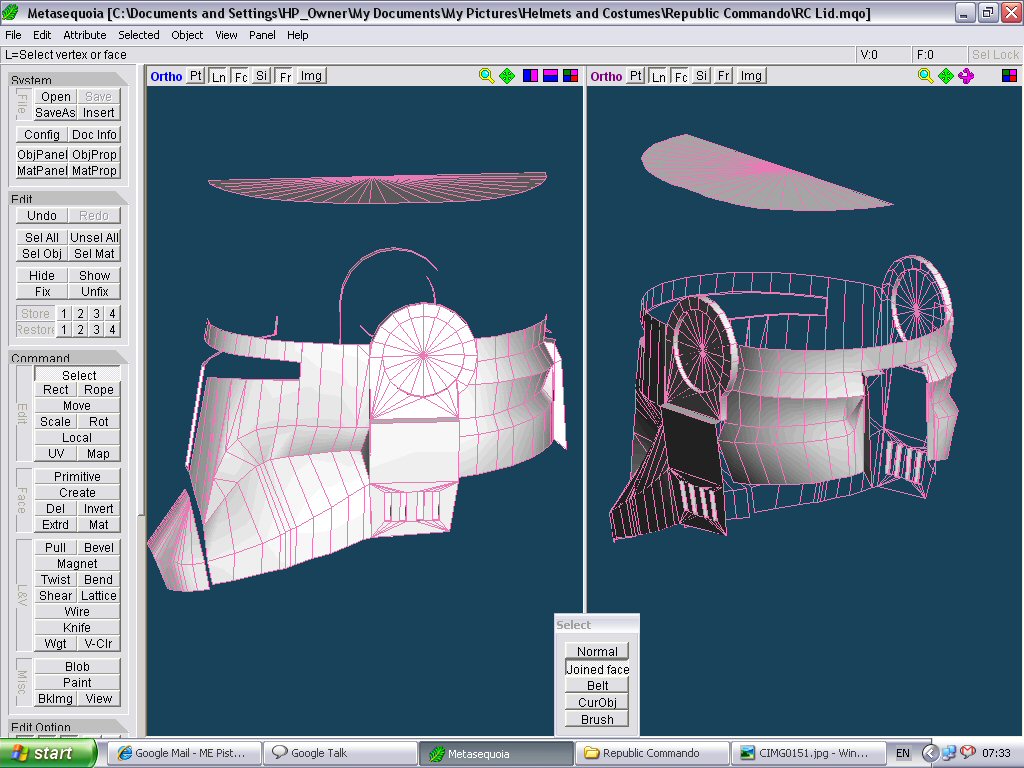Image resolution: width=1024 pixels, height=768 pixels.
Task: Open the View menu in the menu bar
Action: 226,35
